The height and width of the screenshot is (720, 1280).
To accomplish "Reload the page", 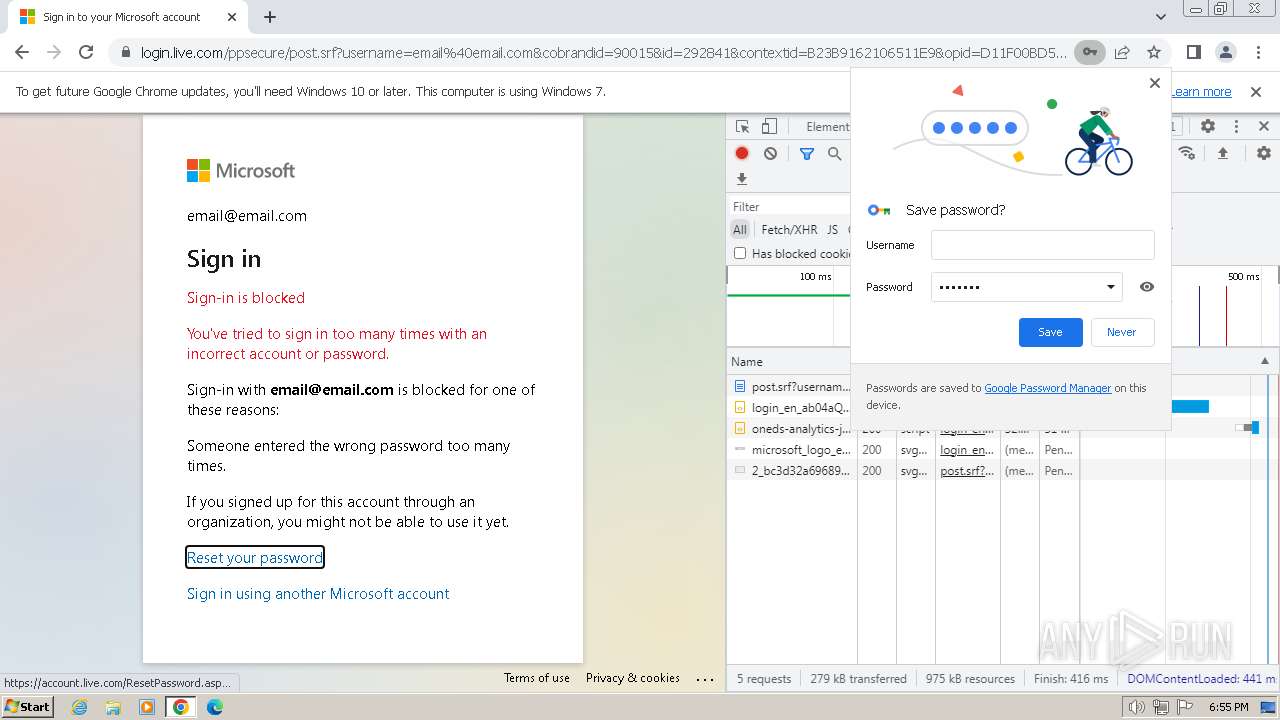I will pos(86,52).
